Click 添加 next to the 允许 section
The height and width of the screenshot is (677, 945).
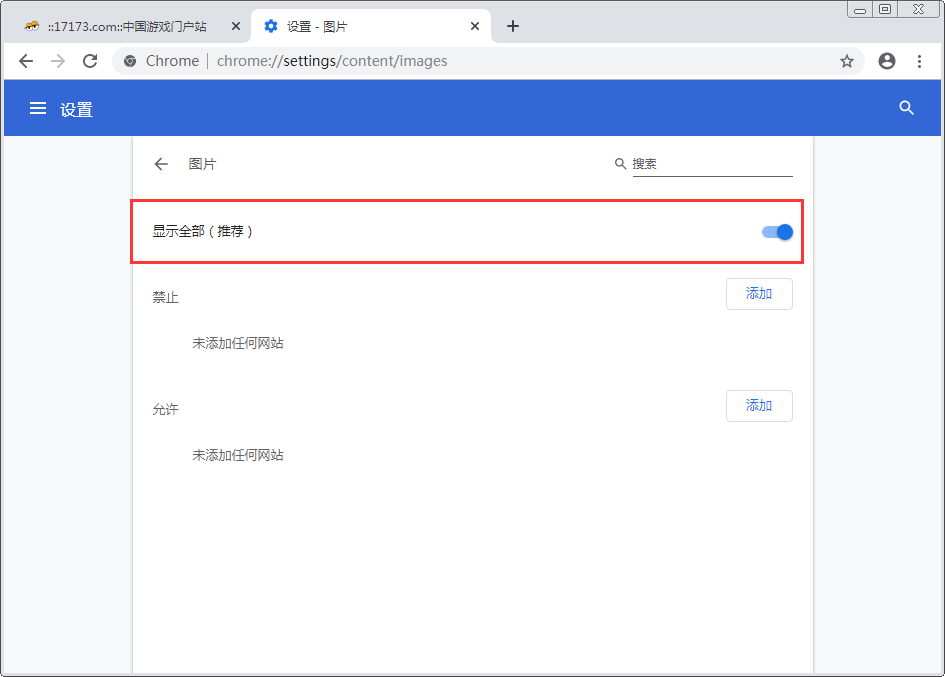[x=759, y=405]
